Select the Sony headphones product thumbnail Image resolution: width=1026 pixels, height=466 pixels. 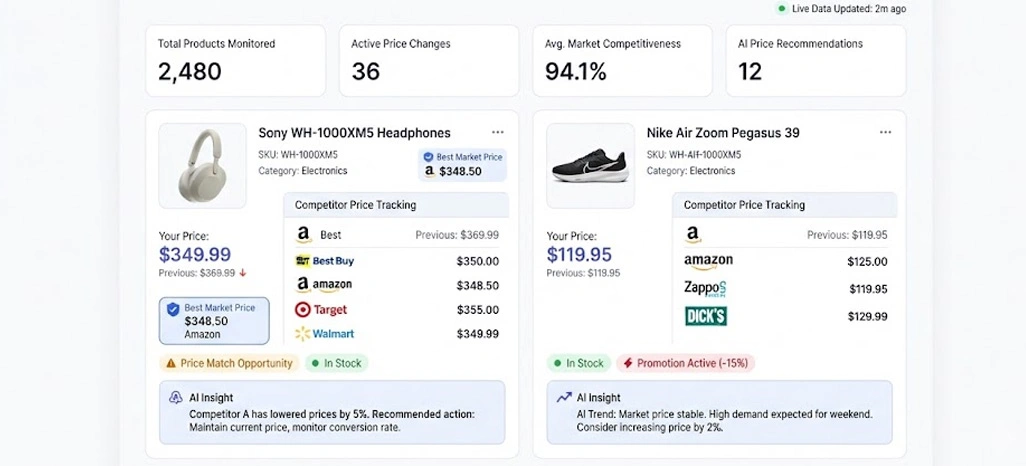coord(202,166)
